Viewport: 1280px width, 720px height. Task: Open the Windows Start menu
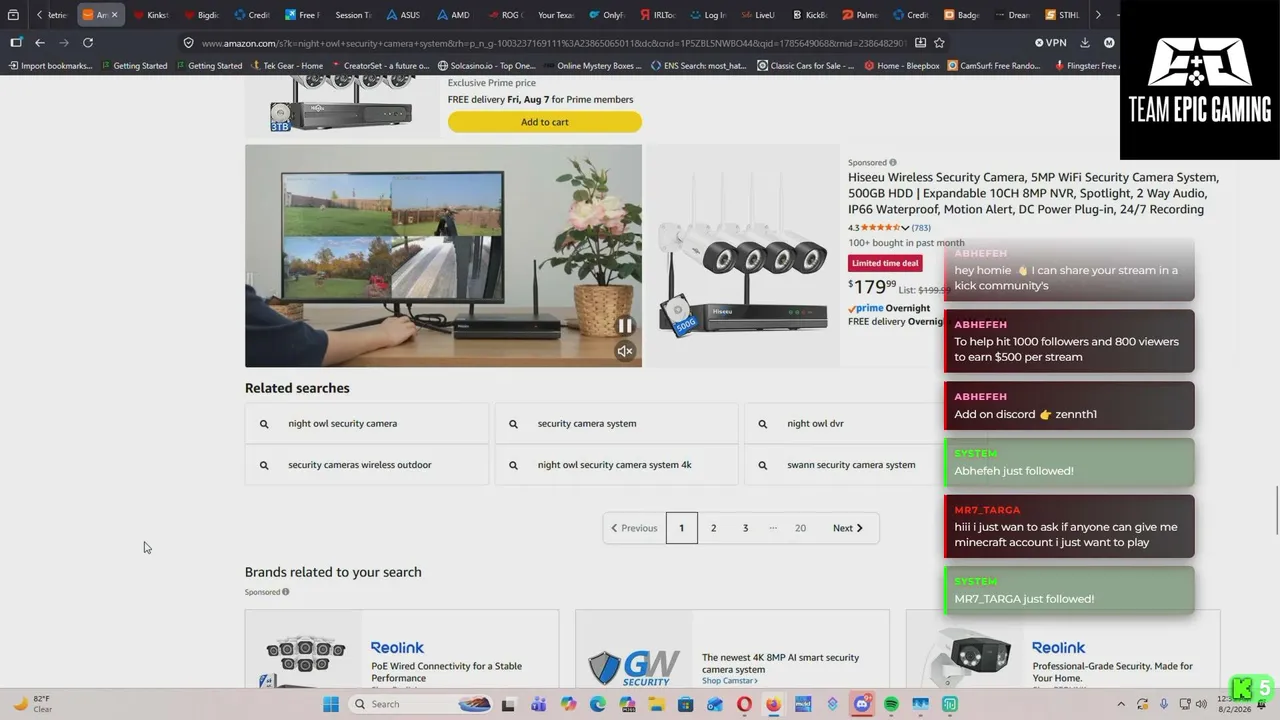point(331,704)
